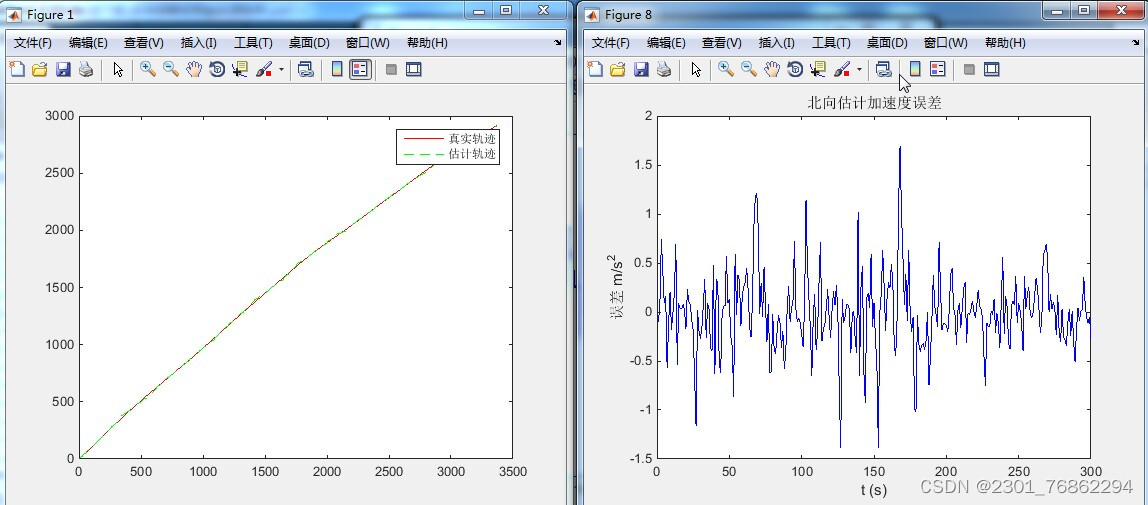Click New Figure icon in Figure 1

pos(16,70)
